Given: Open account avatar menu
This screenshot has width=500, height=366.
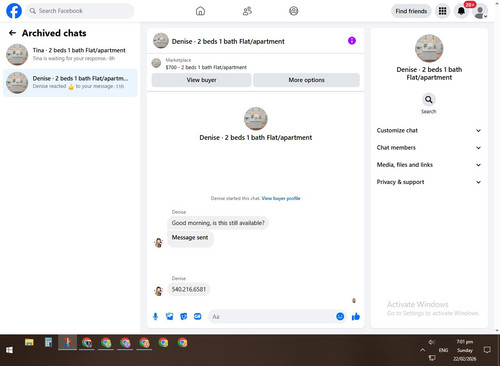Looking at the screenshot, I should (480, 12).
